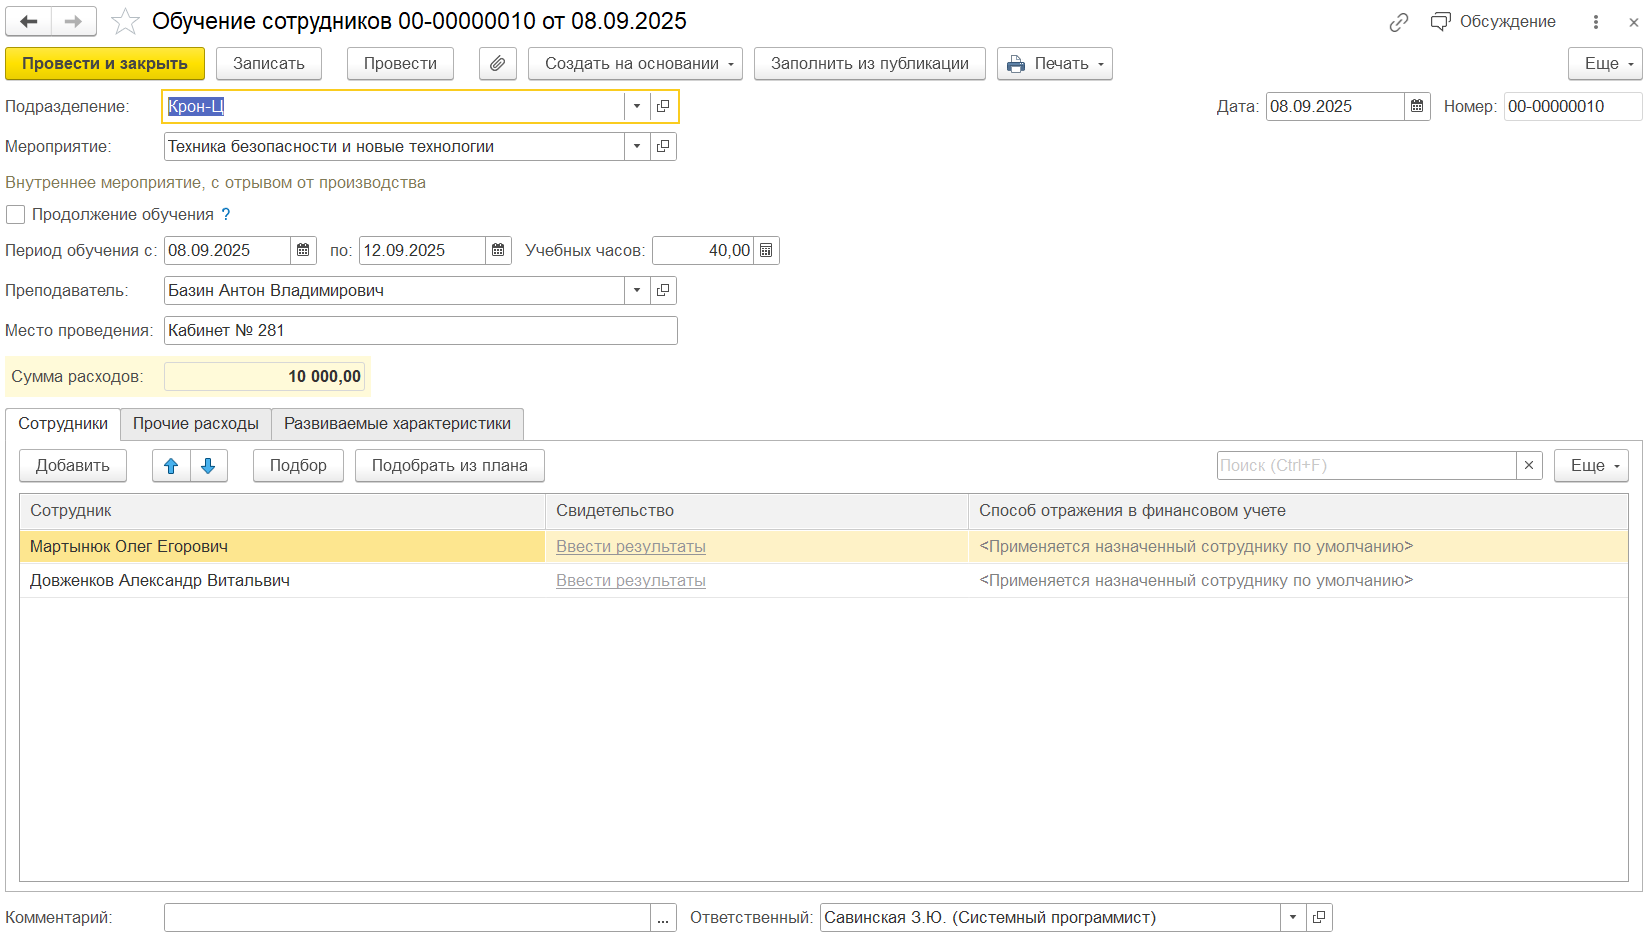Open the Мероприятие item card
This screenshot has height=947, width=1652.
pos(663,147)
